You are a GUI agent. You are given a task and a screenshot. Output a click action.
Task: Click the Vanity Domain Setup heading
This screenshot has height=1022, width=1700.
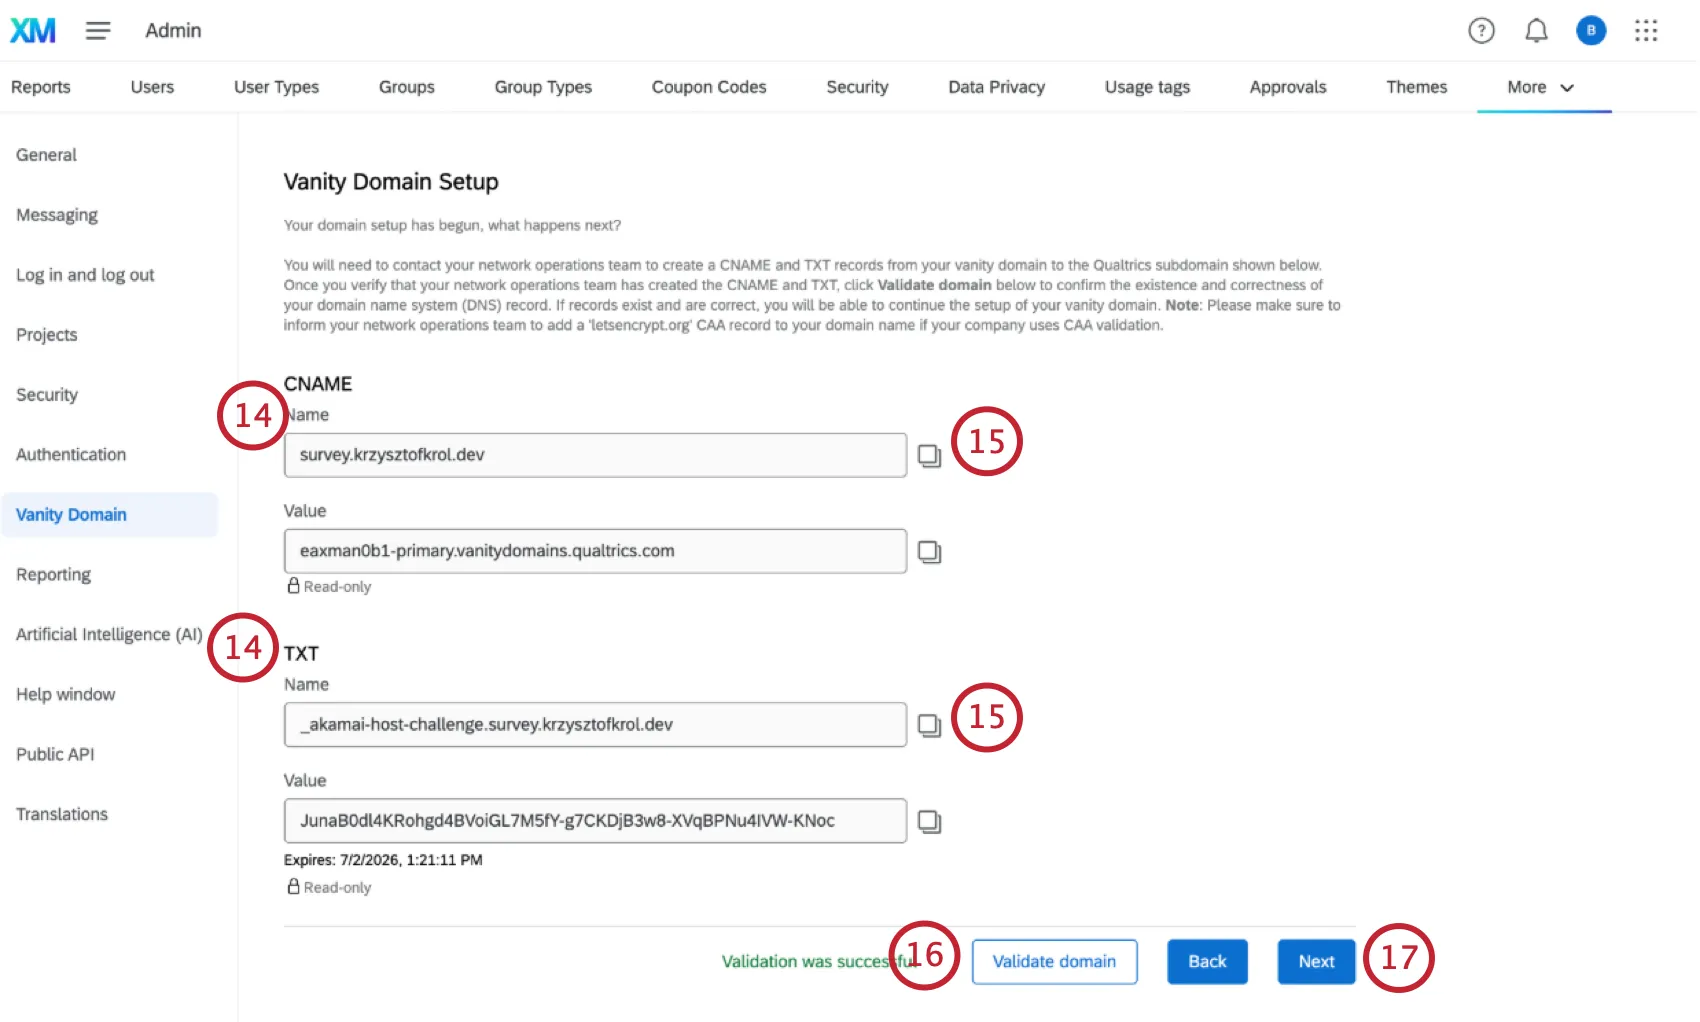click(x=391, y=182)
